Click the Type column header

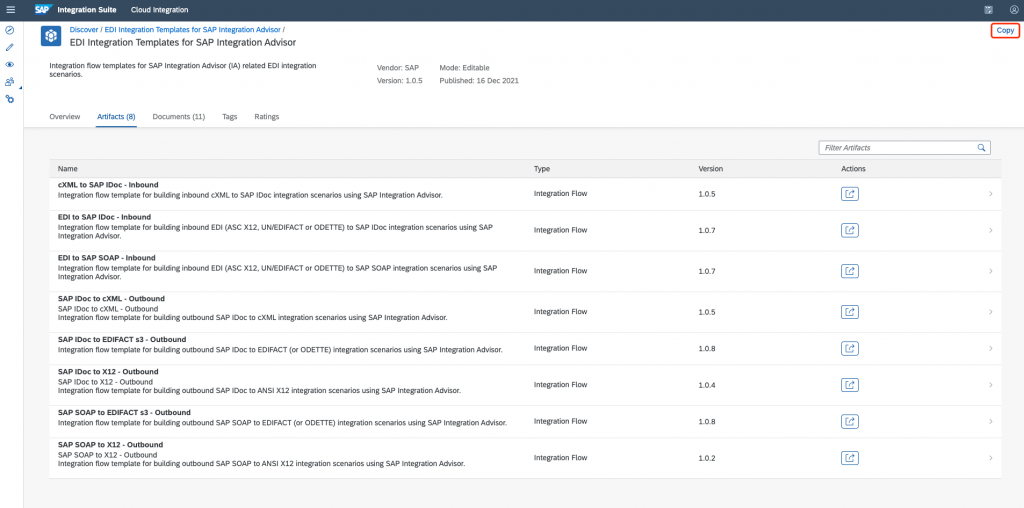542,169
